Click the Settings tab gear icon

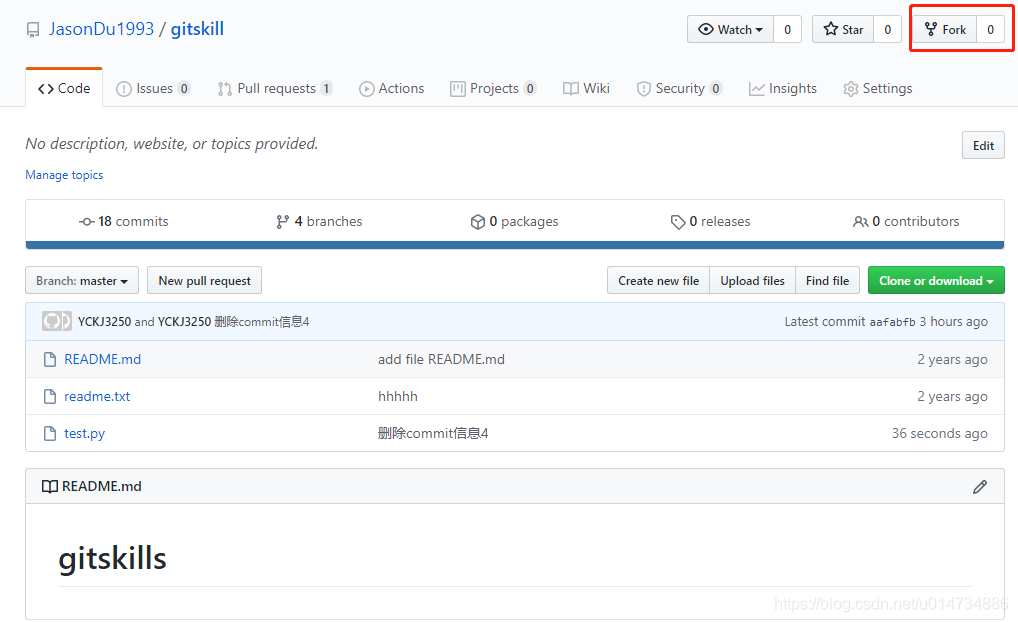[x=850, y=89]
